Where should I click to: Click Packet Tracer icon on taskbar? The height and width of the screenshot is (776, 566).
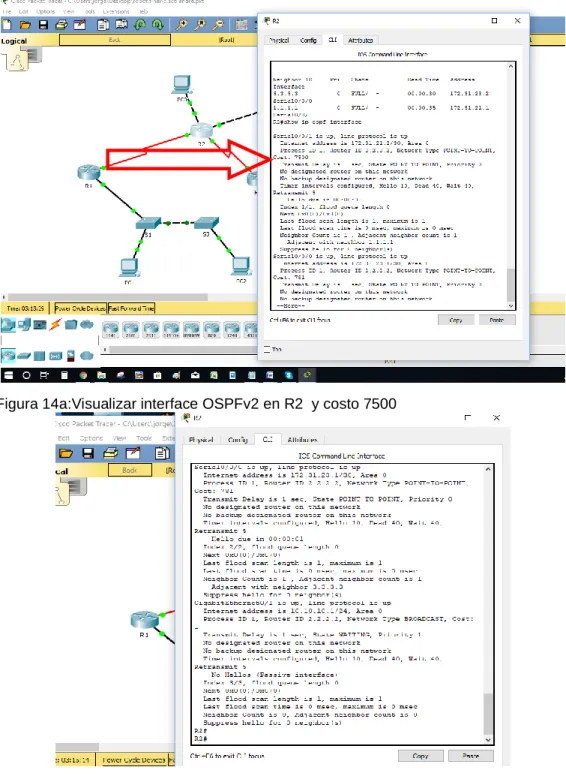point(307,375)
